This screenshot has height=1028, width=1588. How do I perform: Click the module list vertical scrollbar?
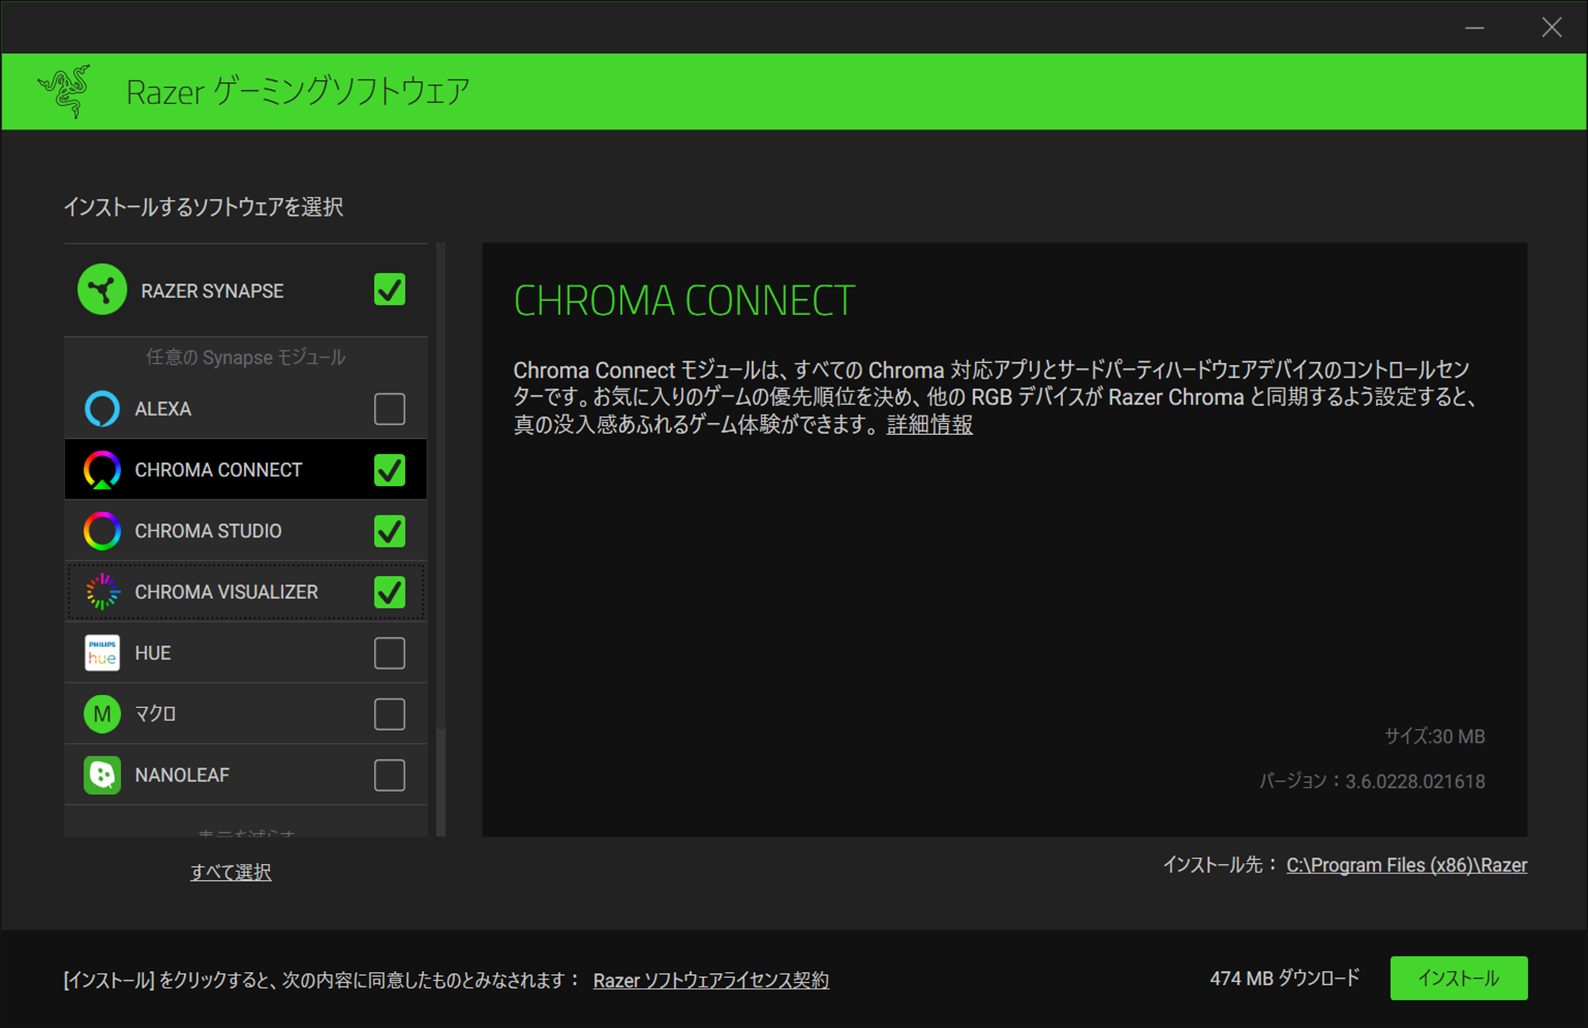click(441, 540)
